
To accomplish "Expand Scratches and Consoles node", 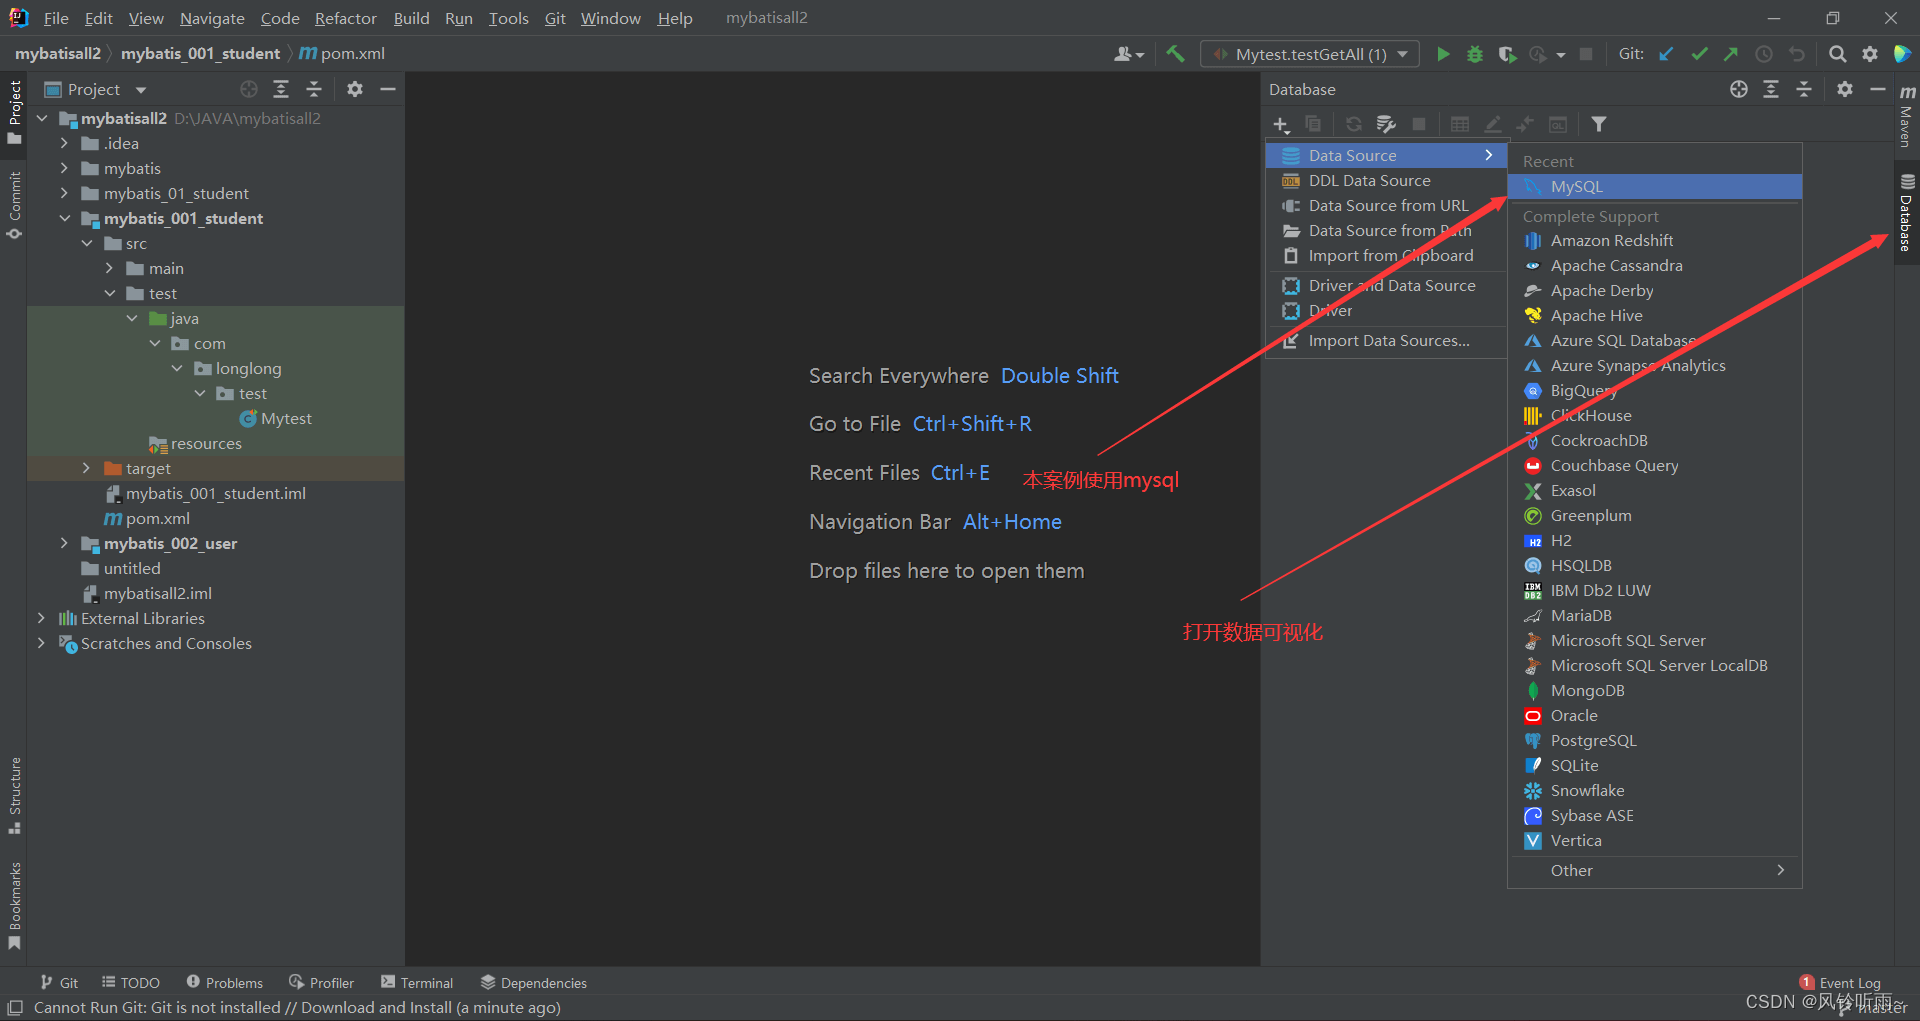I will (x=41, y=643).
